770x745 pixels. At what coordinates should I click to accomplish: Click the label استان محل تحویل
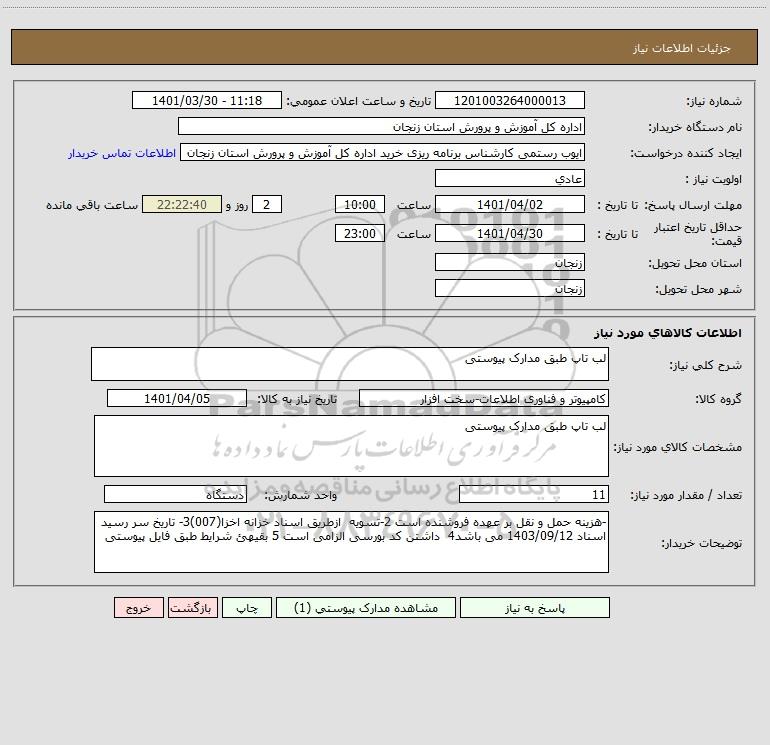(695, 263)
